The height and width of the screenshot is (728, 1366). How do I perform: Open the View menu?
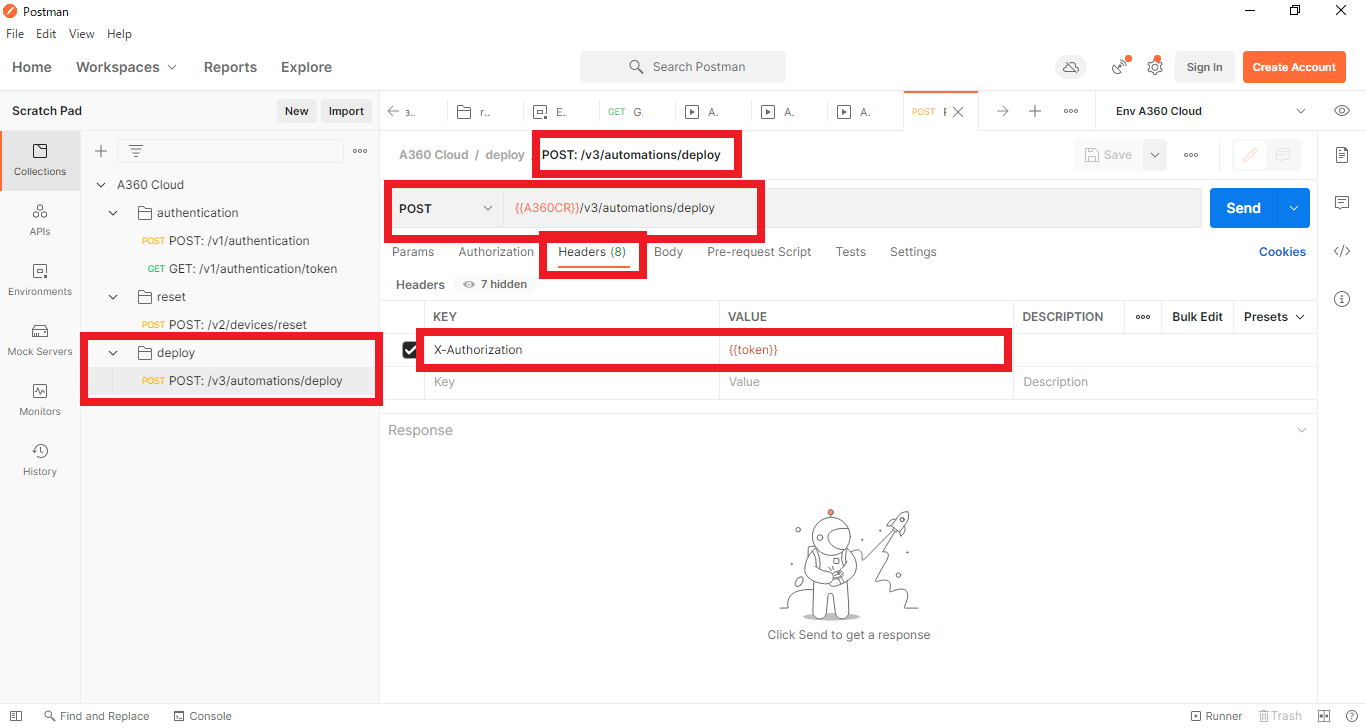coord(82,34)
